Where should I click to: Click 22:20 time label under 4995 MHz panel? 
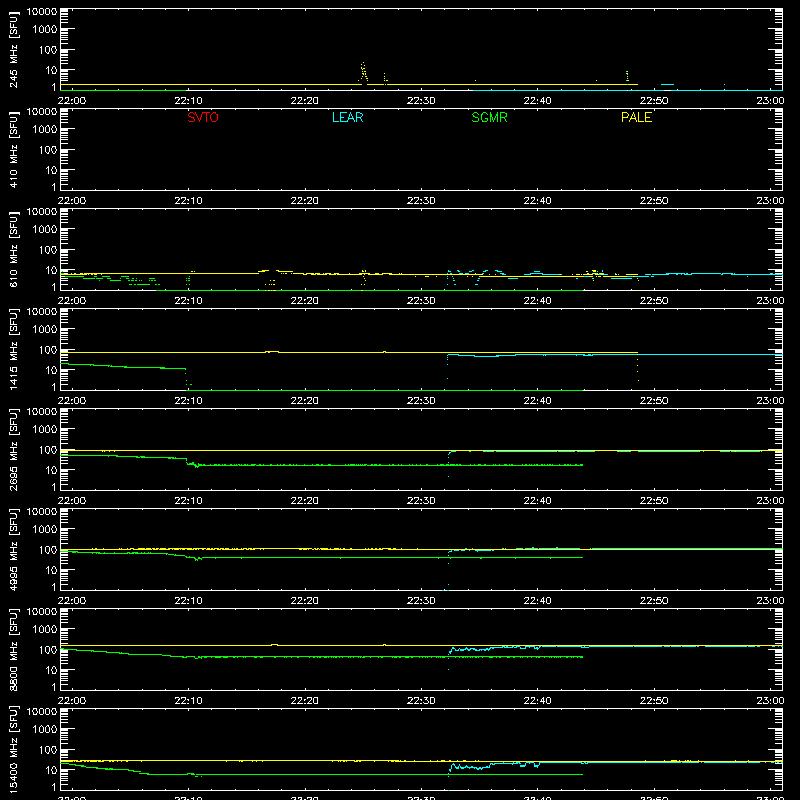pos(305,601)
